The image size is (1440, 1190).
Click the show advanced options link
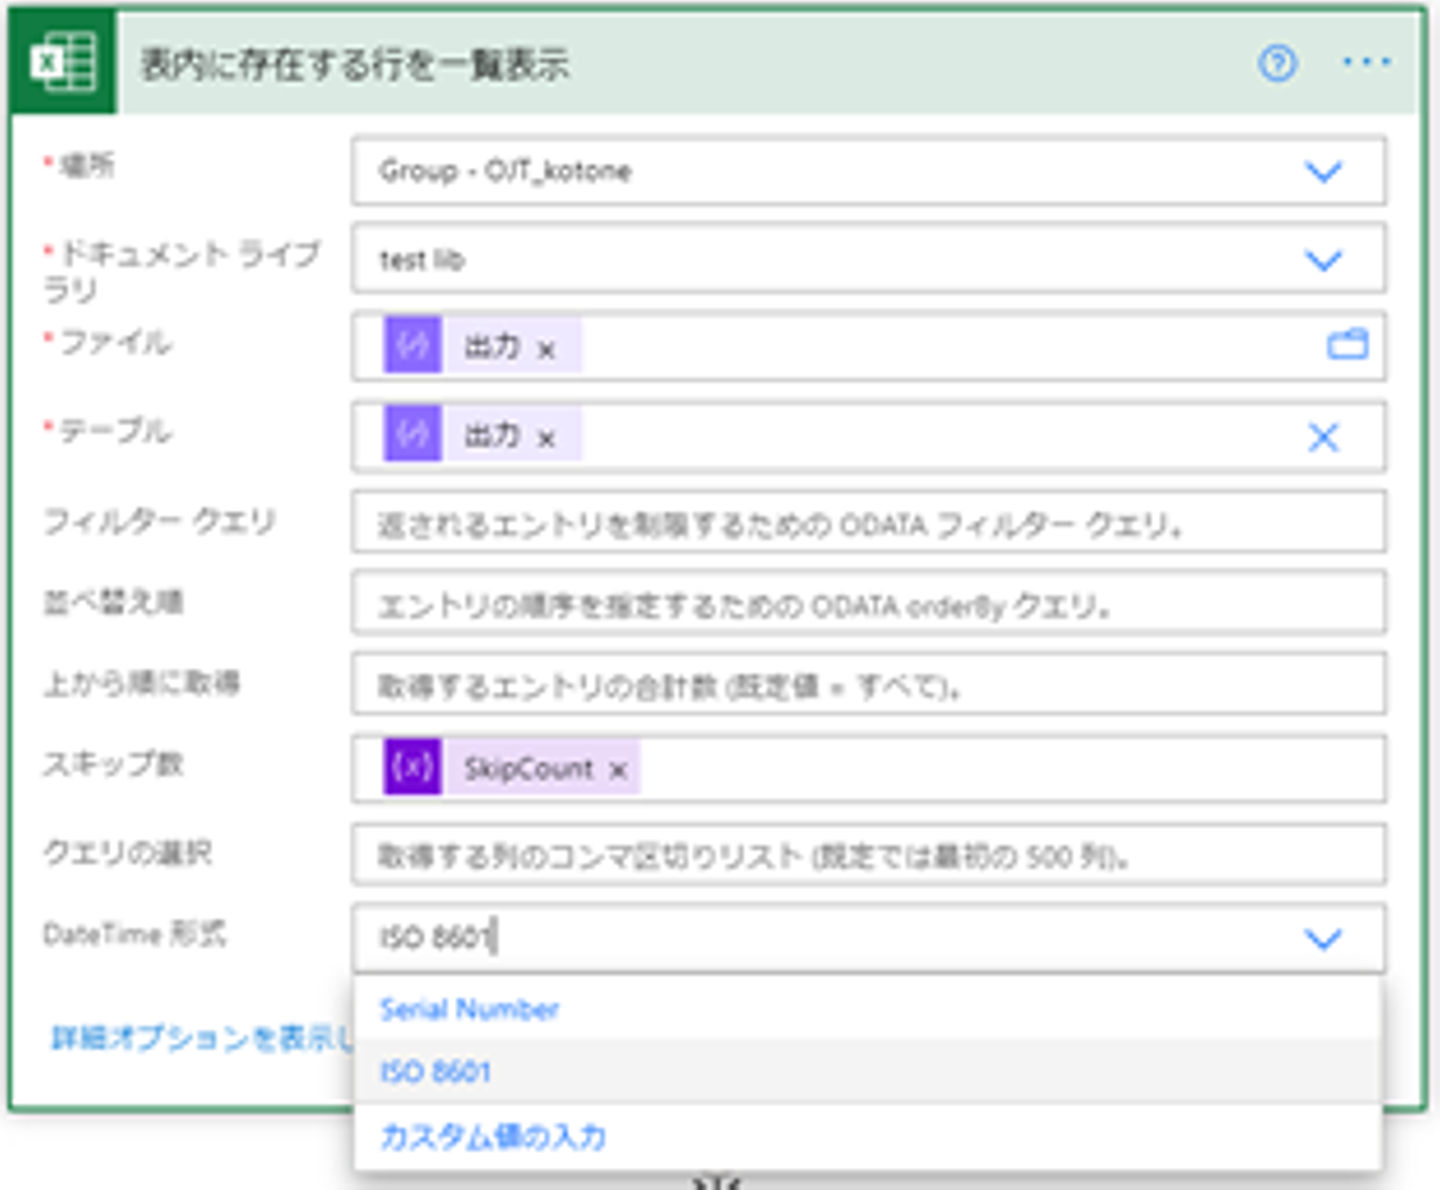tap(200, 1039)
